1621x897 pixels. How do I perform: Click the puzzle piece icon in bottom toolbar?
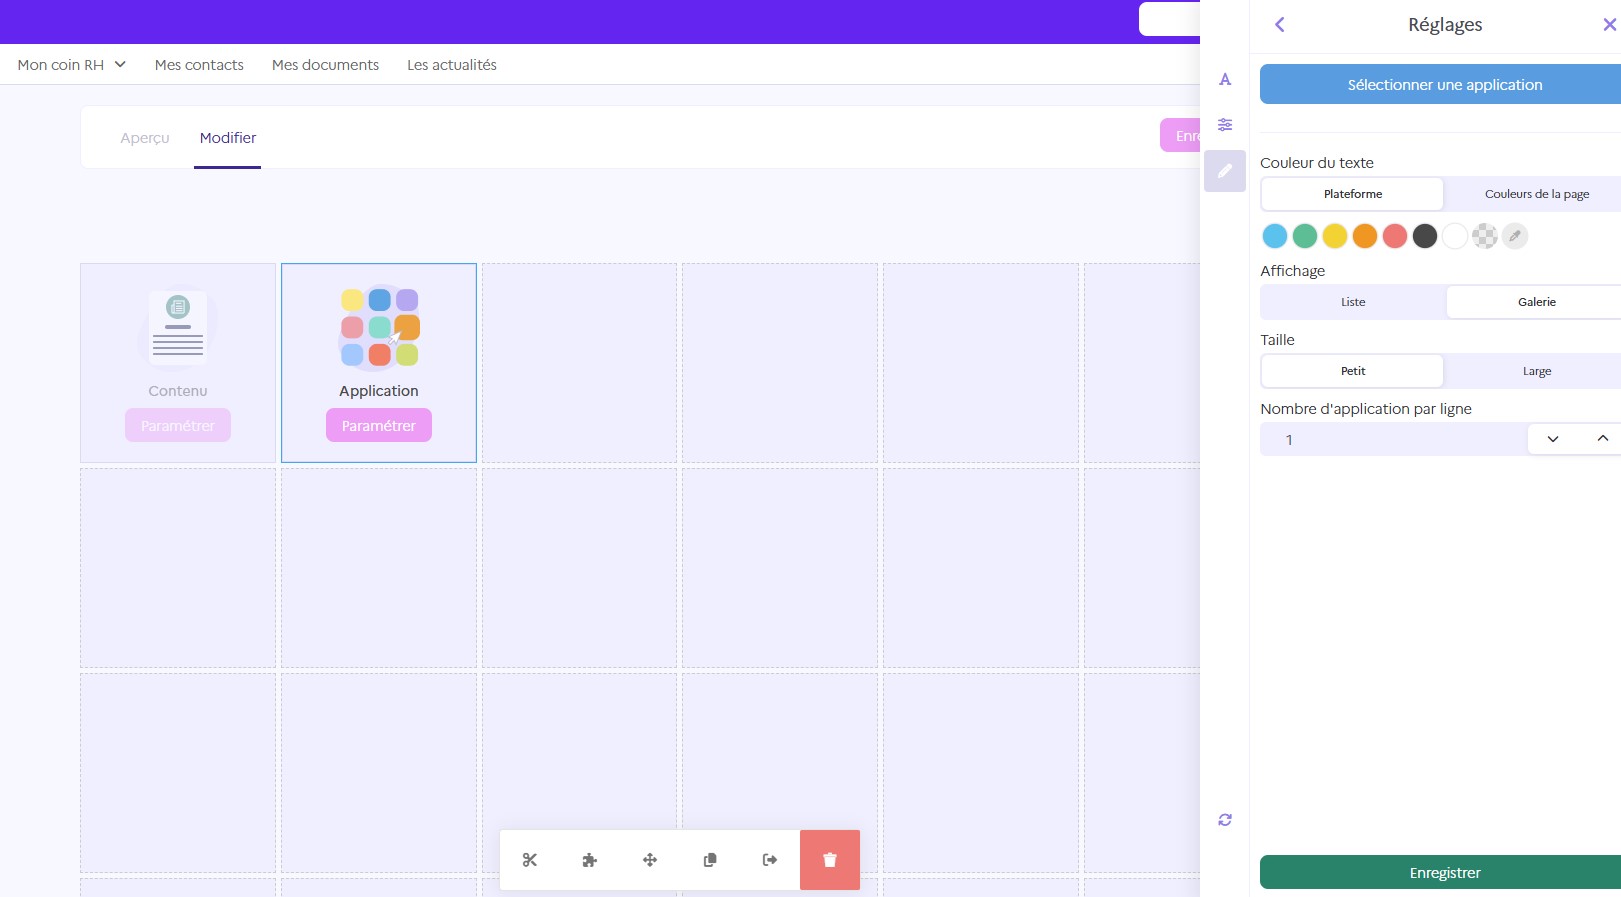[590, 860]
